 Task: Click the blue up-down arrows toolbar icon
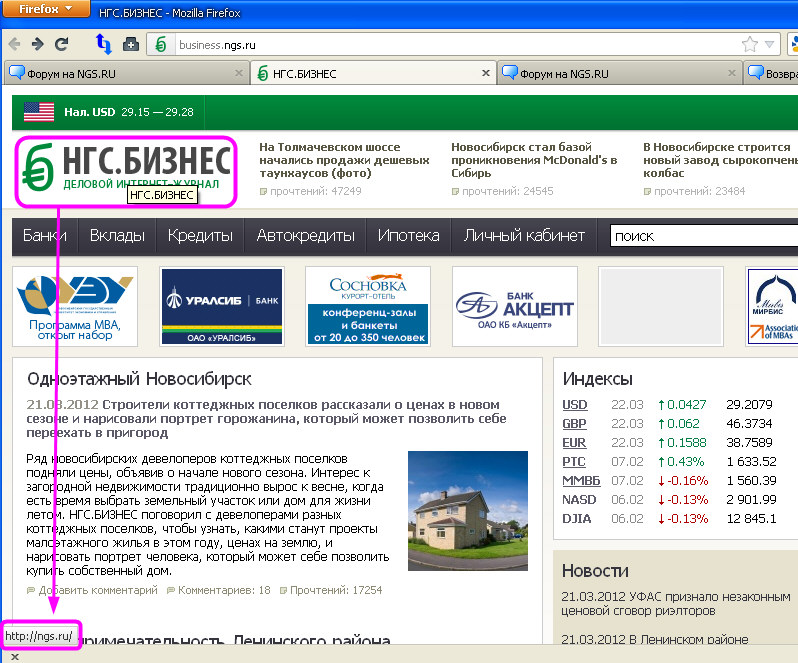click(x=103, y=44)
